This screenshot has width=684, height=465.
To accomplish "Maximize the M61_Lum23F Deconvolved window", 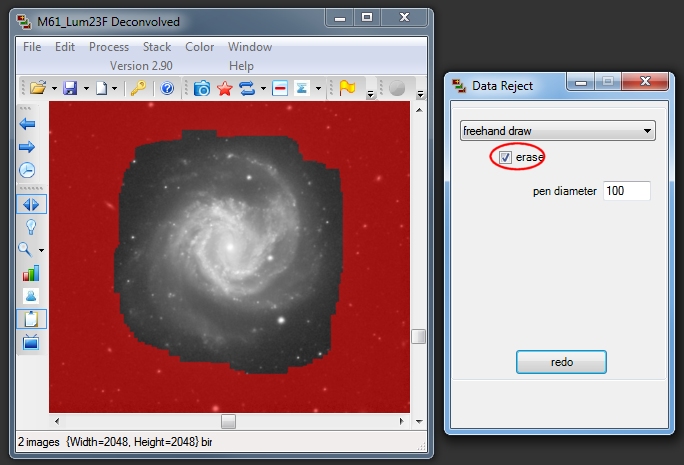I will [367, 17].
